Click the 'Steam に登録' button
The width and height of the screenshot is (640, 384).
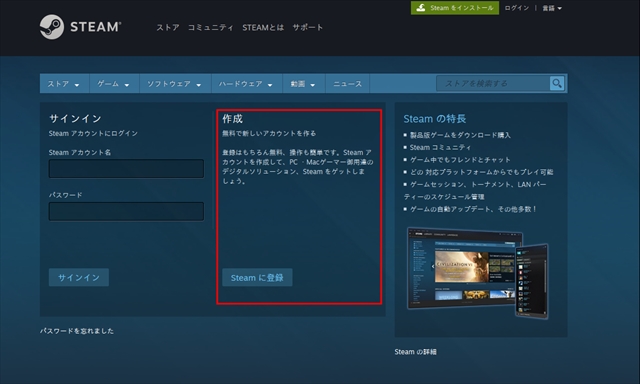point(257,277)
